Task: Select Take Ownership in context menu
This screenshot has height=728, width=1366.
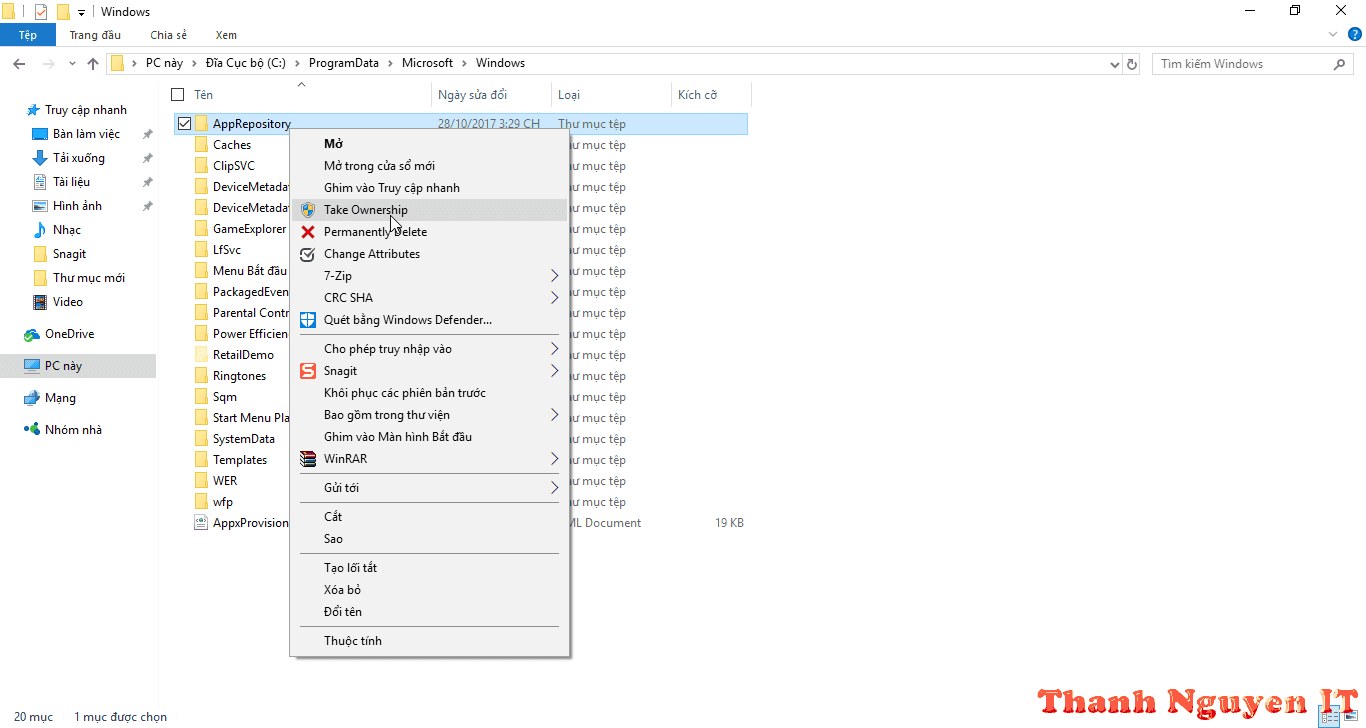Action: coord(430,210)
